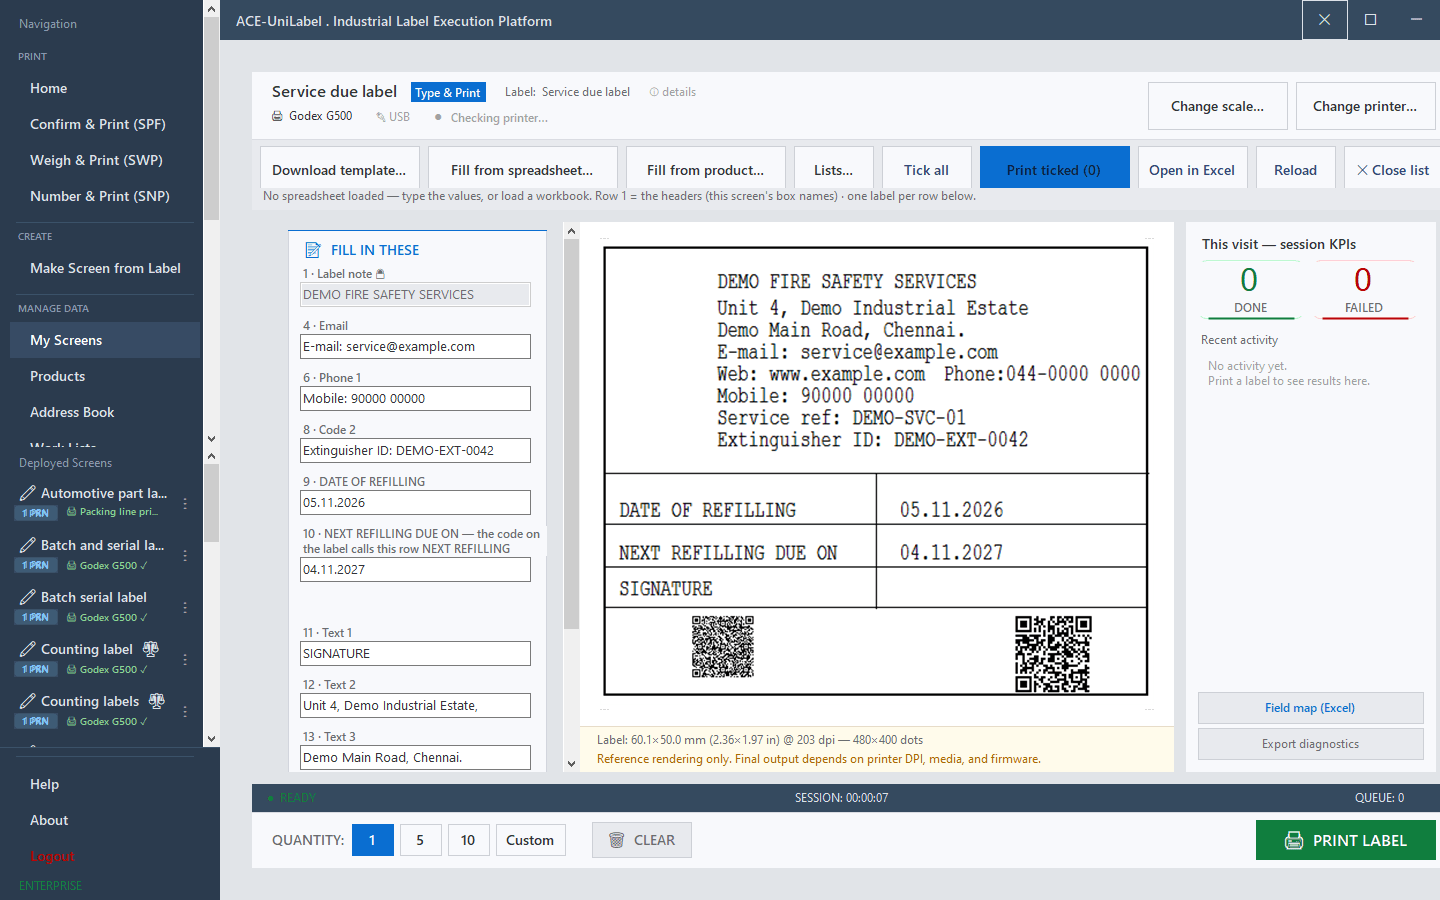This screenshot has height=900, width=1440.
Task: Open Home in the navigation
Action: (x=105, y=88)
